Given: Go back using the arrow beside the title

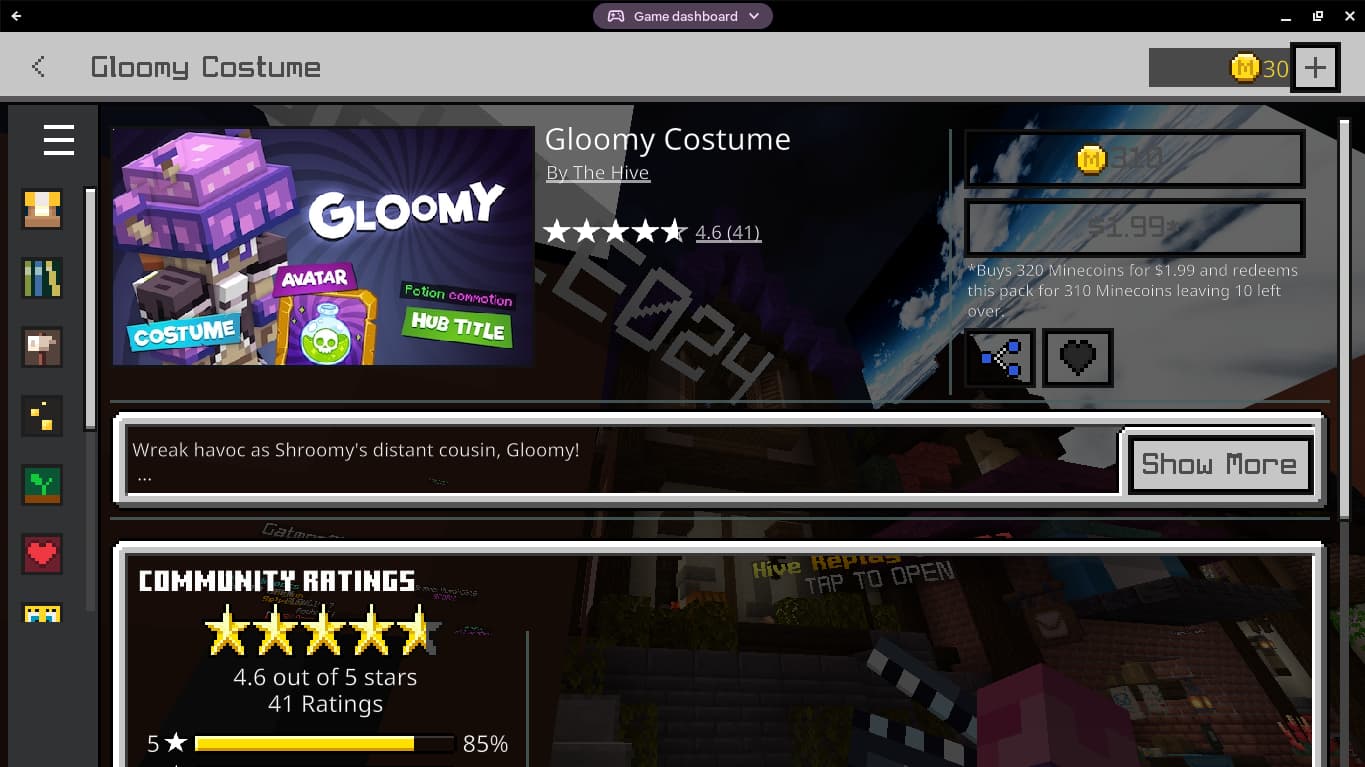Looking at the screenshot, I should 39,67.
